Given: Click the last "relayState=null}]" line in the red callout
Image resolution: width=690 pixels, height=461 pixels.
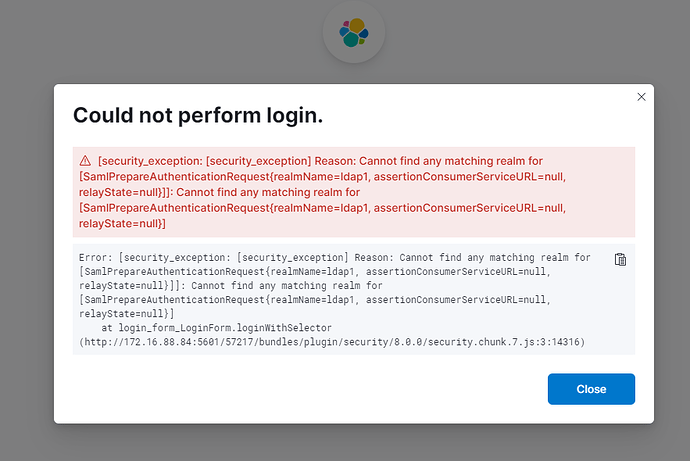Looking at the screenshot, I should (122, 223).
